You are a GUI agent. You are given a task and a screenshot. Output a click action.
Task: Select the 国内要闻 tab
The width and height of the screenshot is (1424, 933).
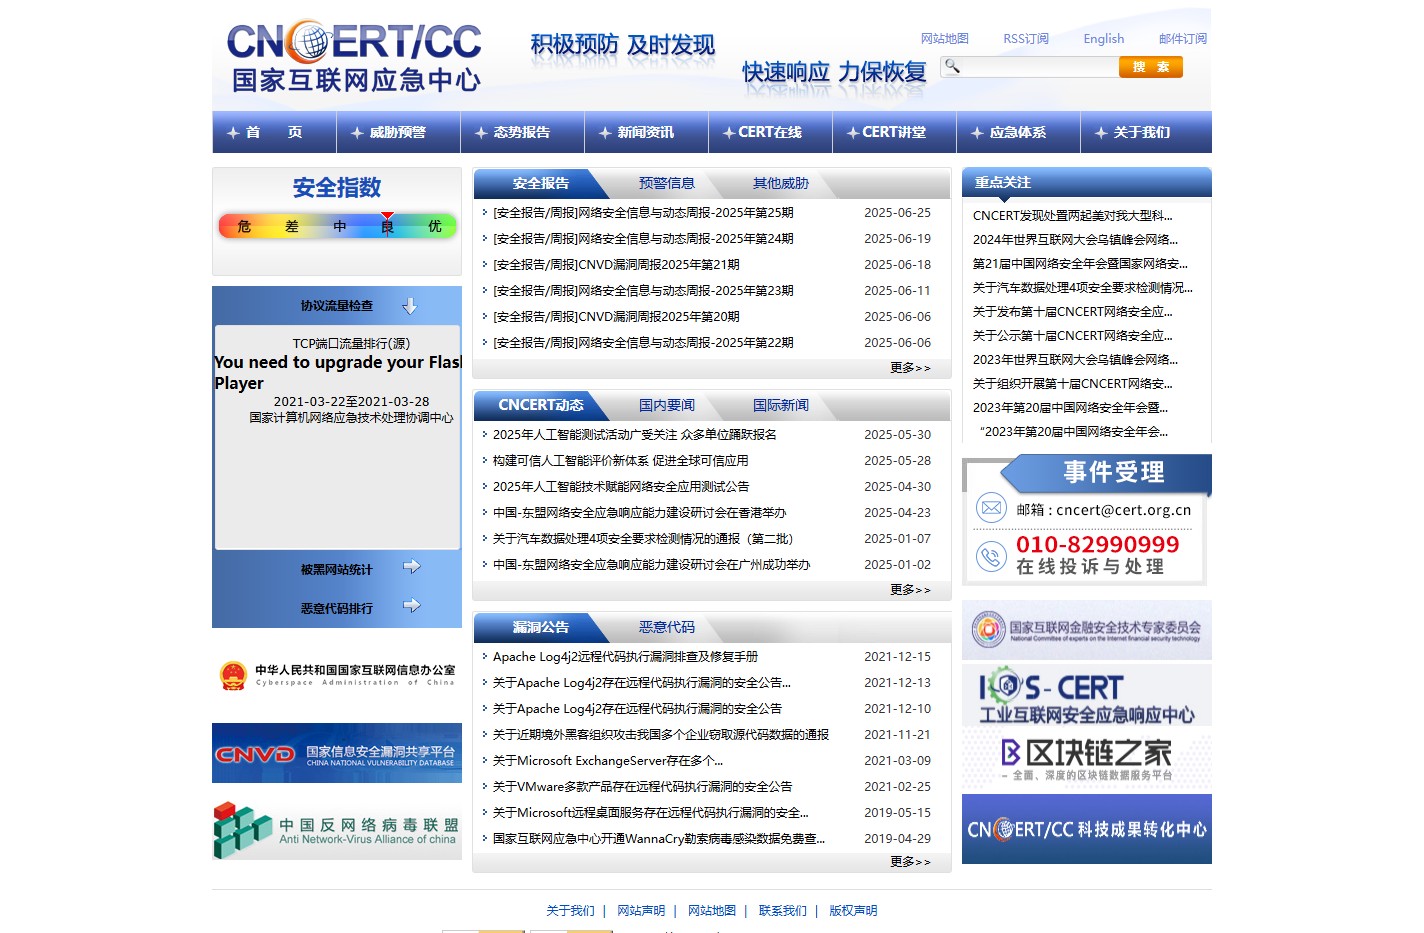(667, 405)
